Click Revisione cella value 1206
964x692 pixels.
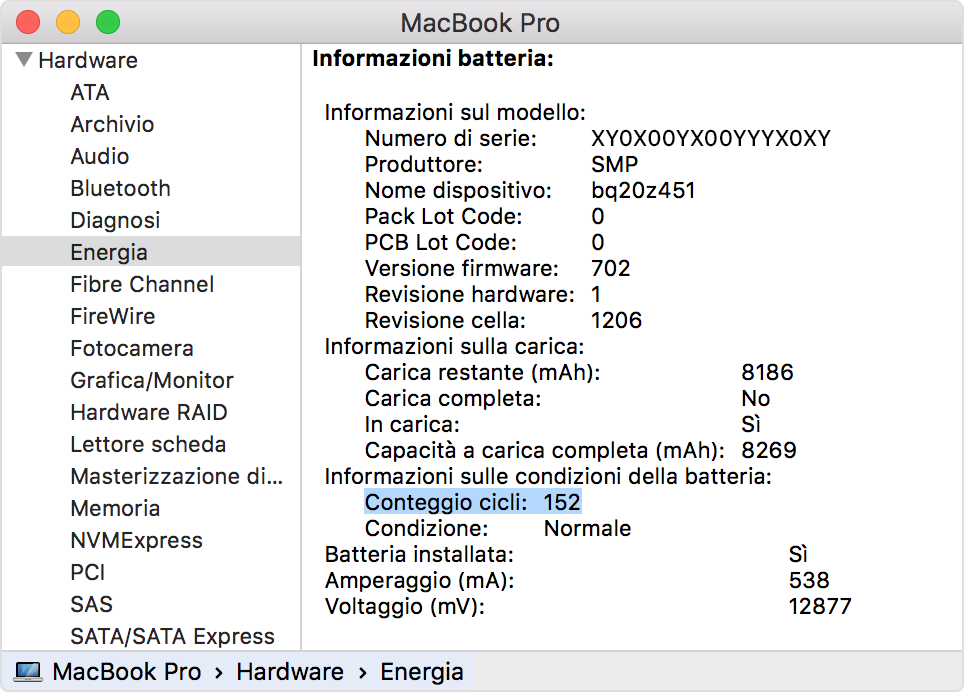616,320
